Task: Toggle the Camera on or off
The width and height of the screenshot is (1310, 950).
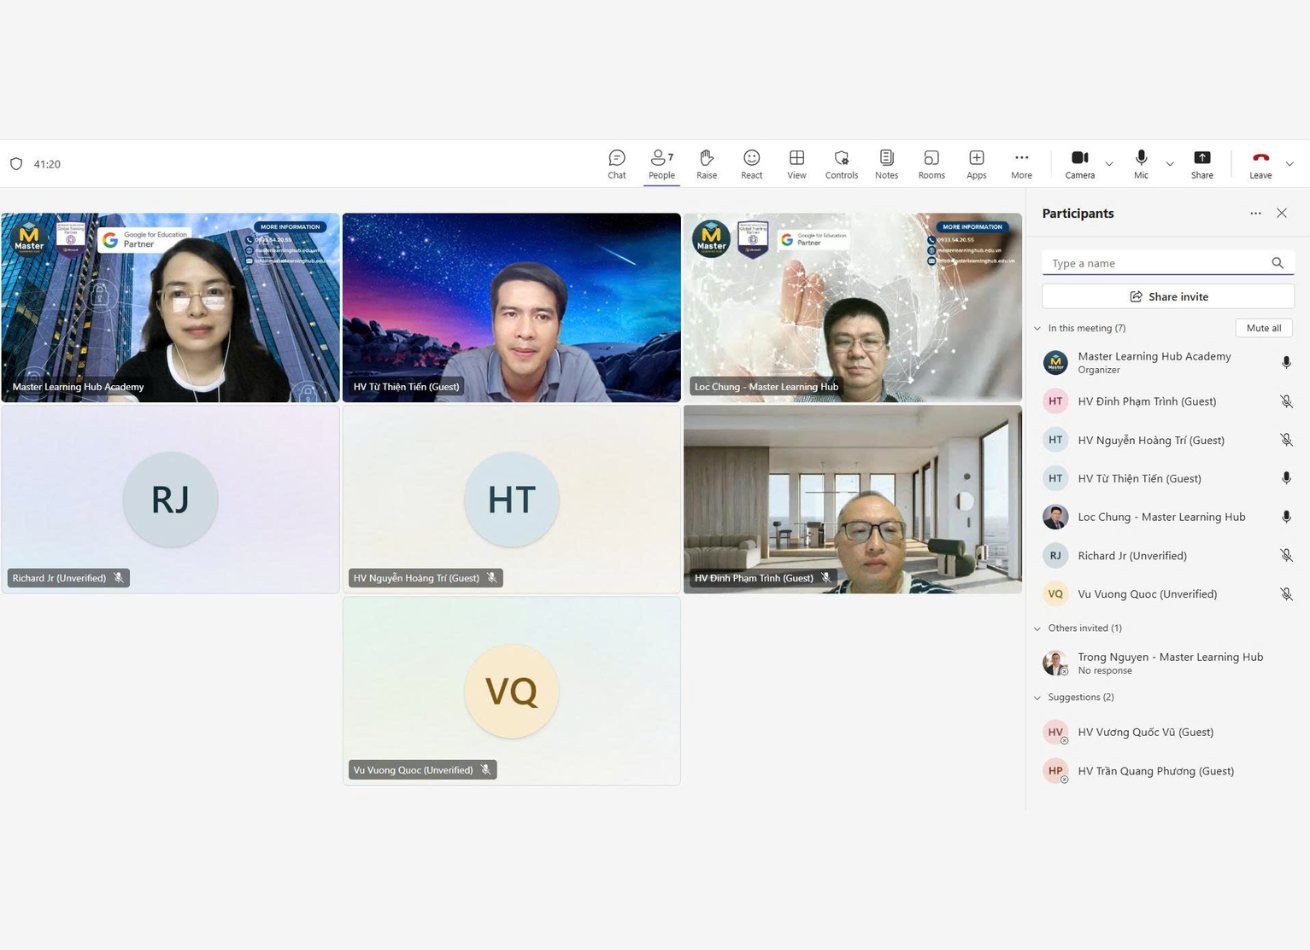Action: 1079,164
